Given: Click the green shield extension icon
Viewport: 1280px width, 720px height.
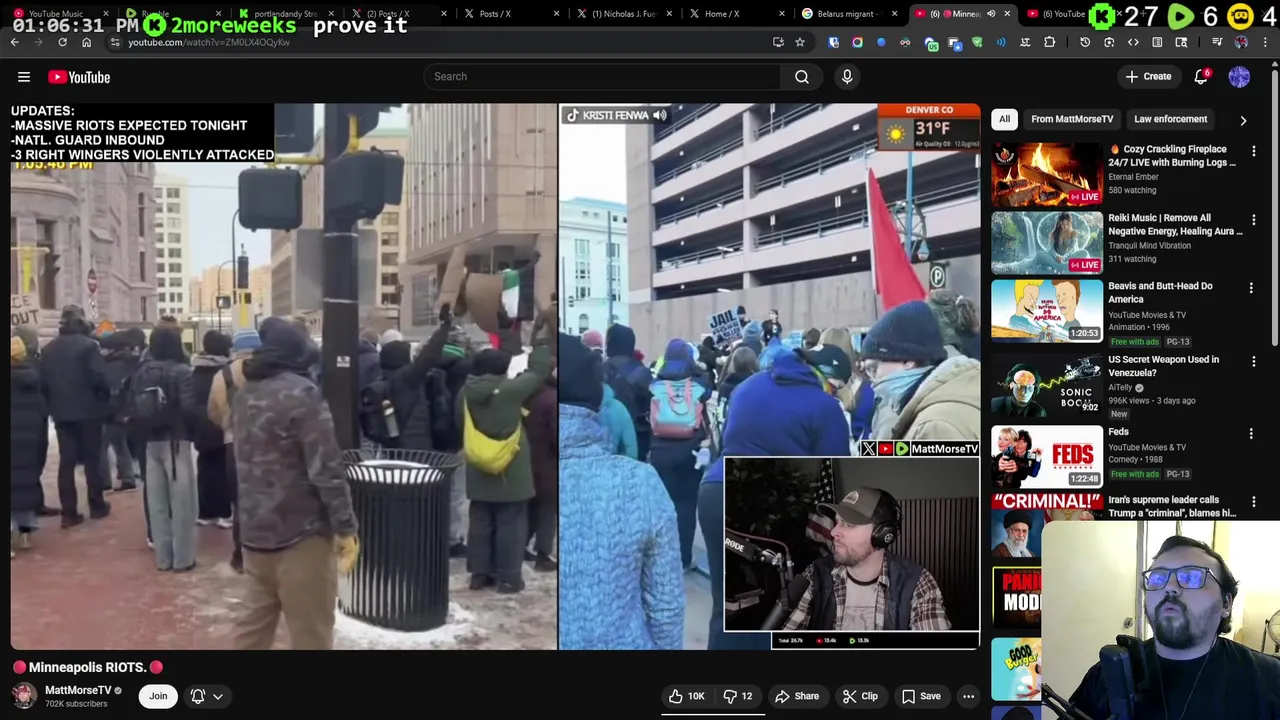Looking at the screenshot, I should pos(977,42).
